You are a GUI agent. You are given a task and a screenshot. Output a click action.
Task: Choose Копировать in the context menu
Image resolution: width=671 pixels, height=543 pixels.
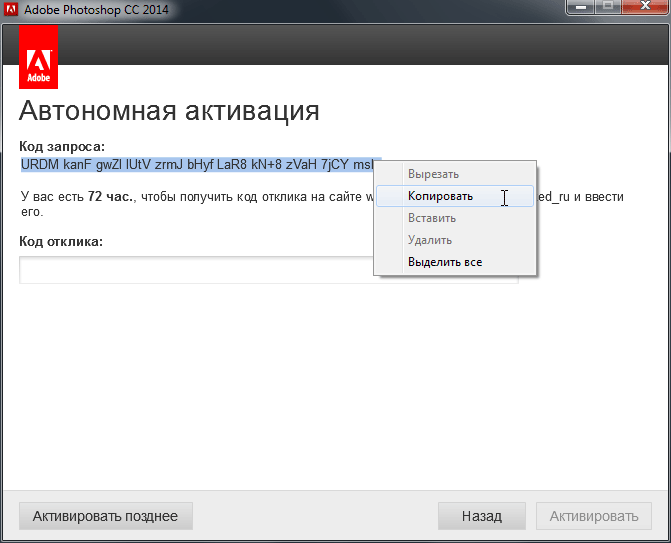(455, 196)
